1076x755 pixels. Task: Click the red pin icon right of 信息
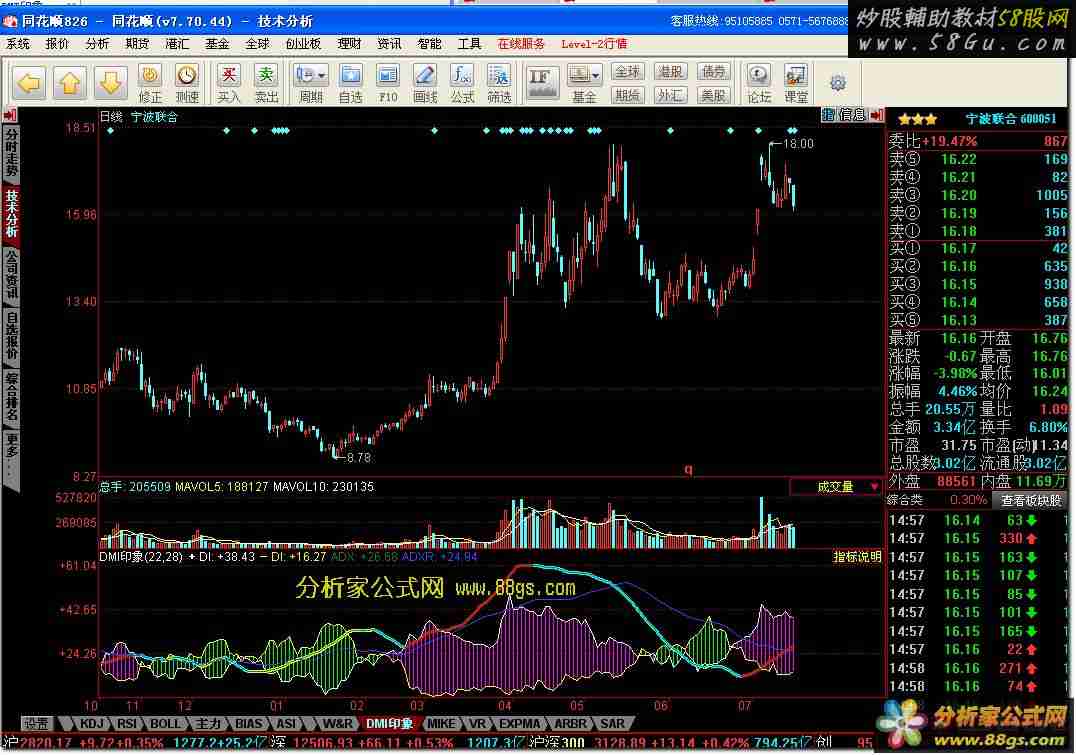876,115
